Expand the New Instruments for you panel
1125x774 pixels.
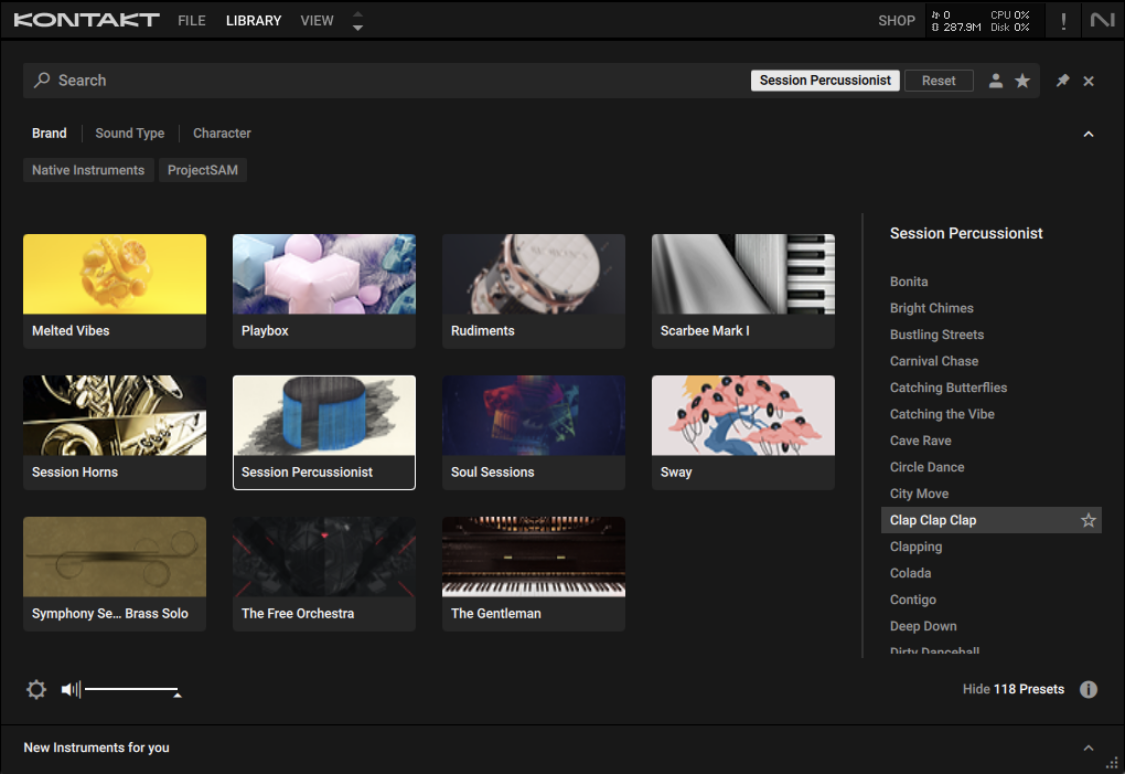pos(1089,748)
